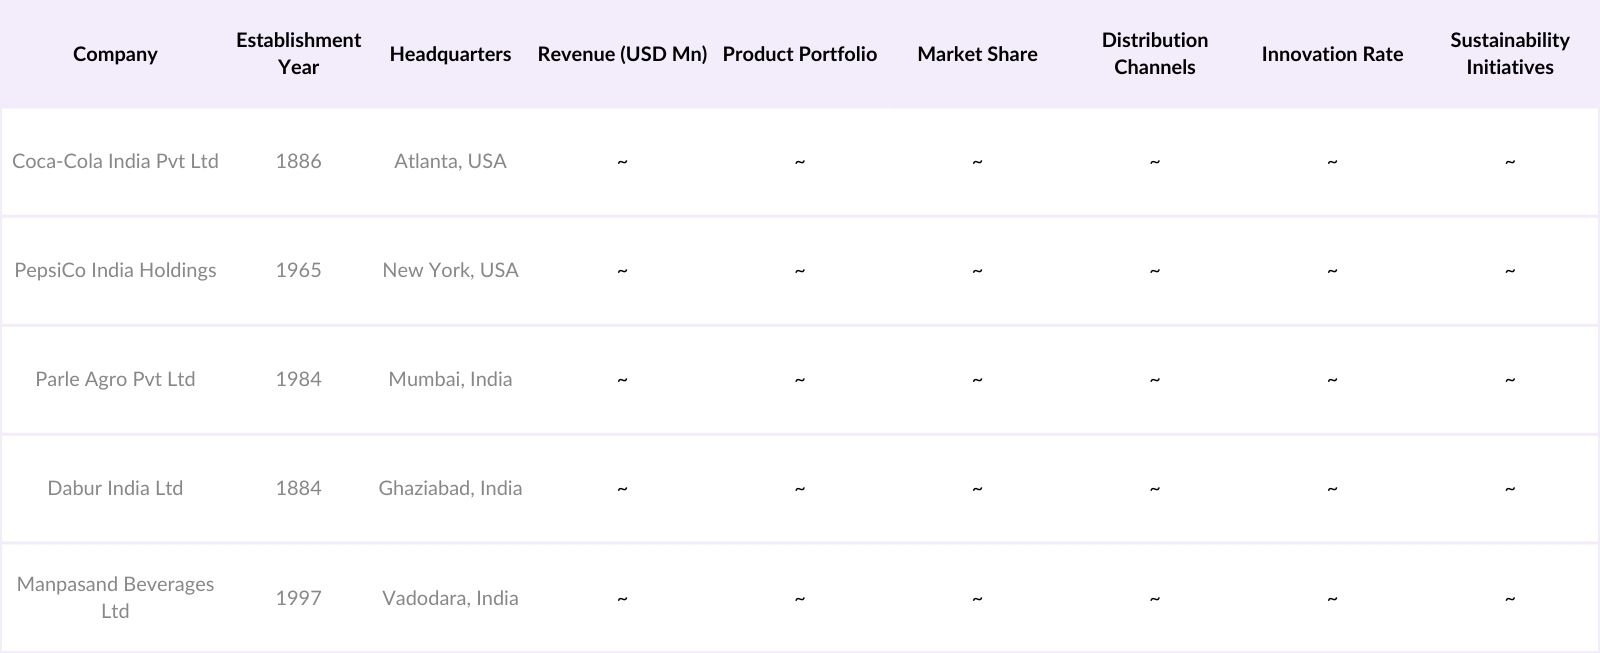Select the PepsiCo India Holdings cell
The height and width of the screenshot is (653, 1600).
(115, 270)
